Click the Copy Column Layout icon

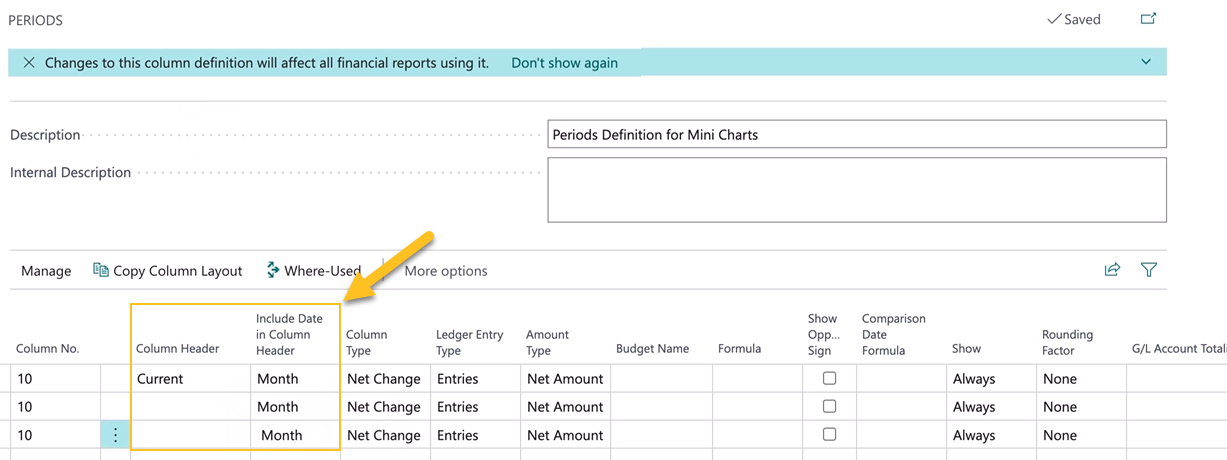[x=101, y=270]
